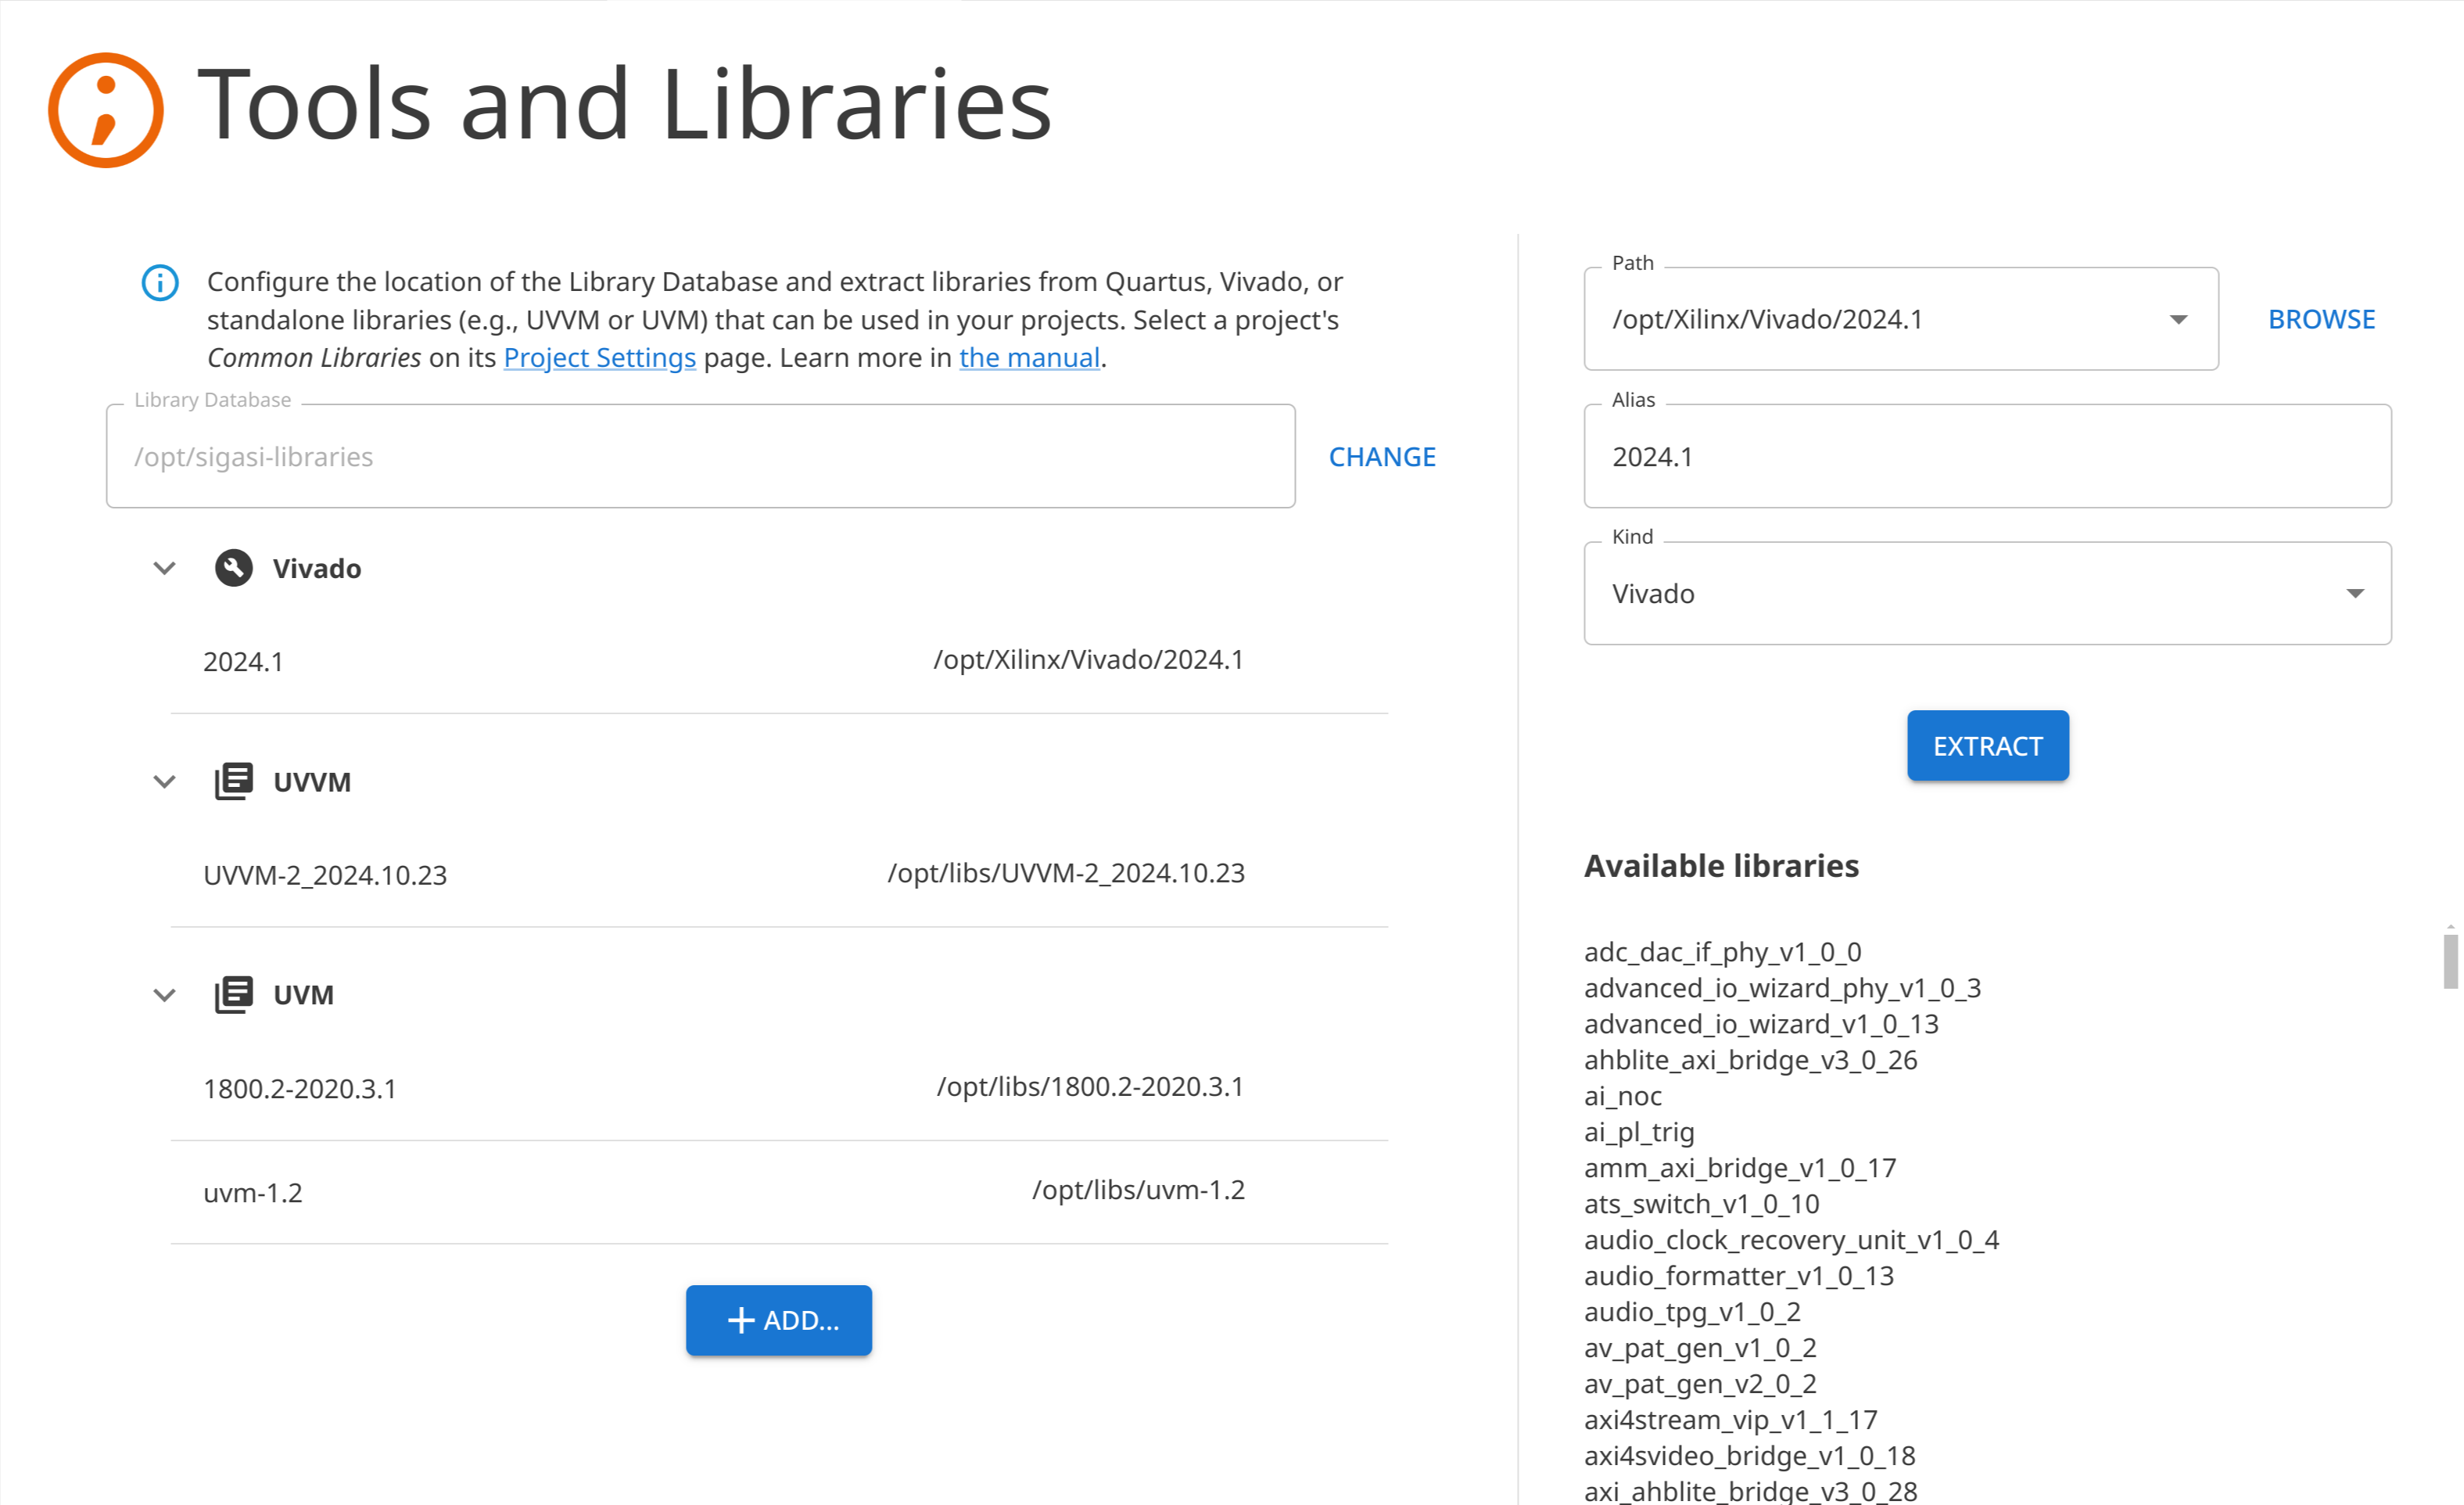The image size is (2464, 1505).
Task: Click the EXTRACT button
Action: coord(1988,746)
